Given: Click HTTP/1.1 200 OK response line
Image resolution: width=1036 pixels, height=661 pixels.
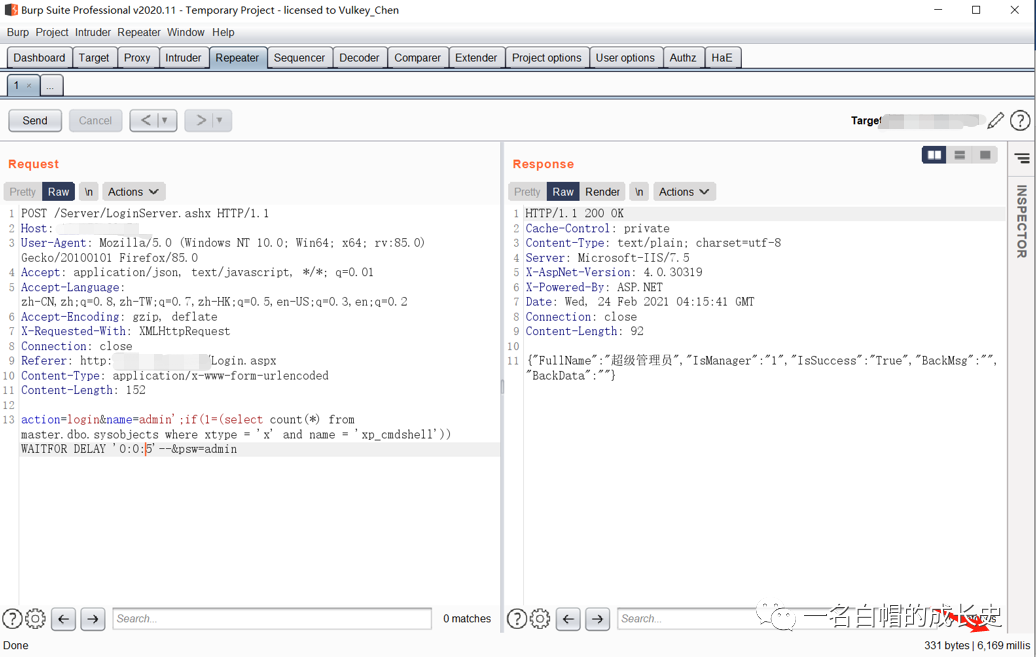Looking at the screenshot, I should [574, 214].
